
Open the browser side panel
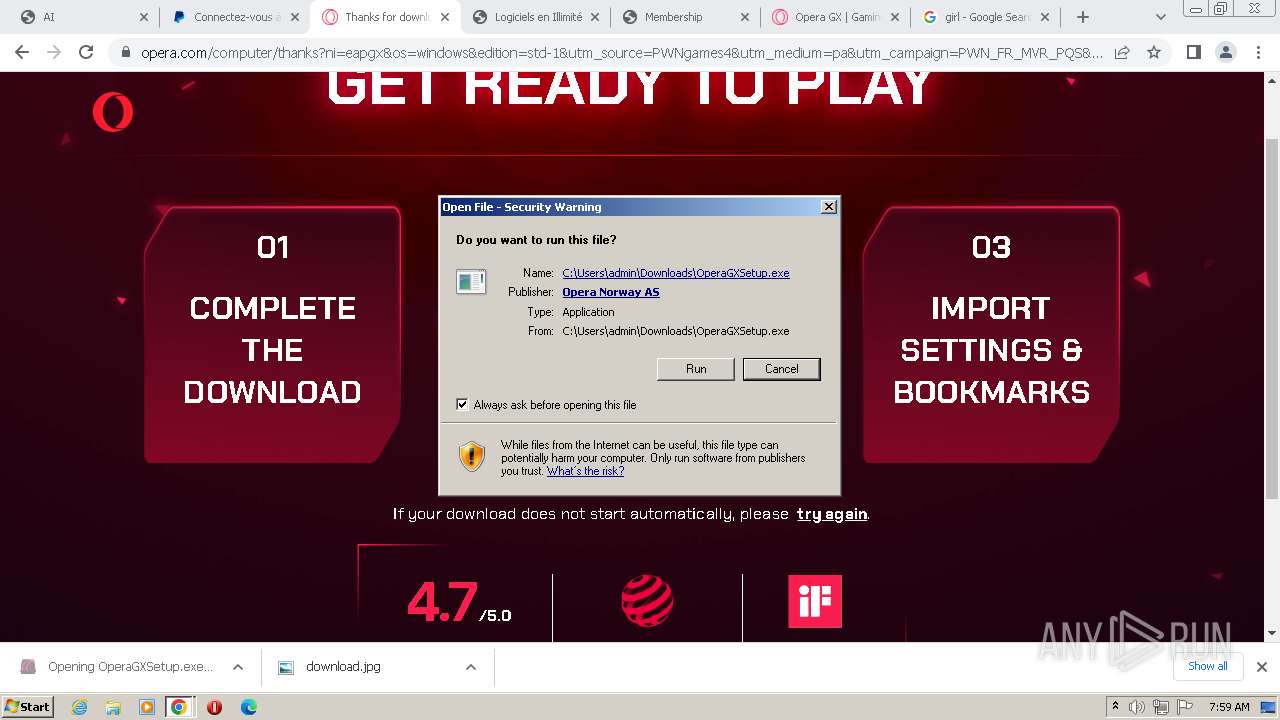point(1193,53)
